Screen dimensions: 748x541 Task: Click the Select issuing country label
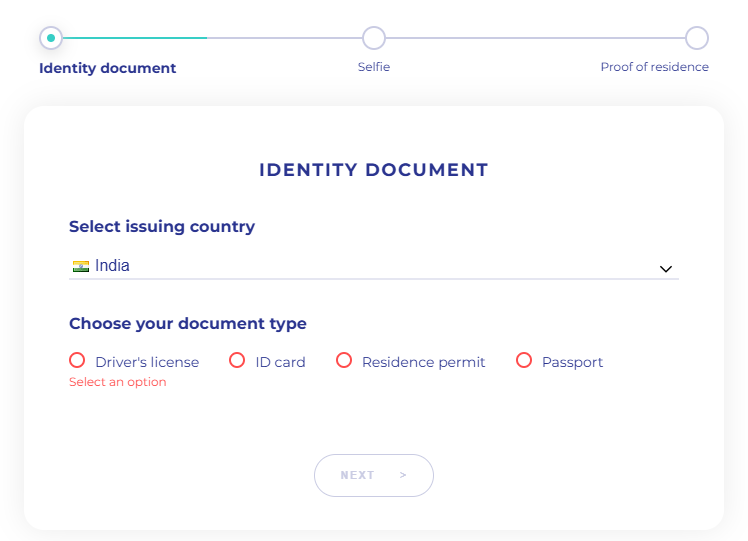coord(162,227)
